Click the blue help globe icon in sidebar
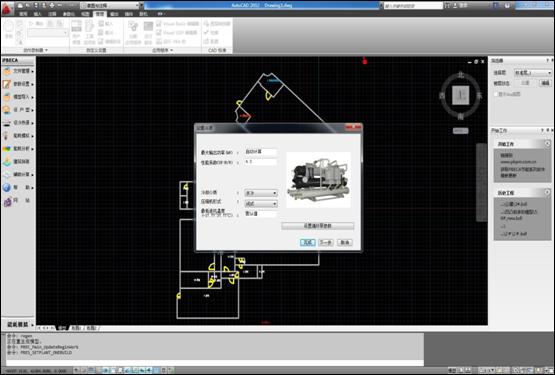The image size is (555, 375). [7, 187]
